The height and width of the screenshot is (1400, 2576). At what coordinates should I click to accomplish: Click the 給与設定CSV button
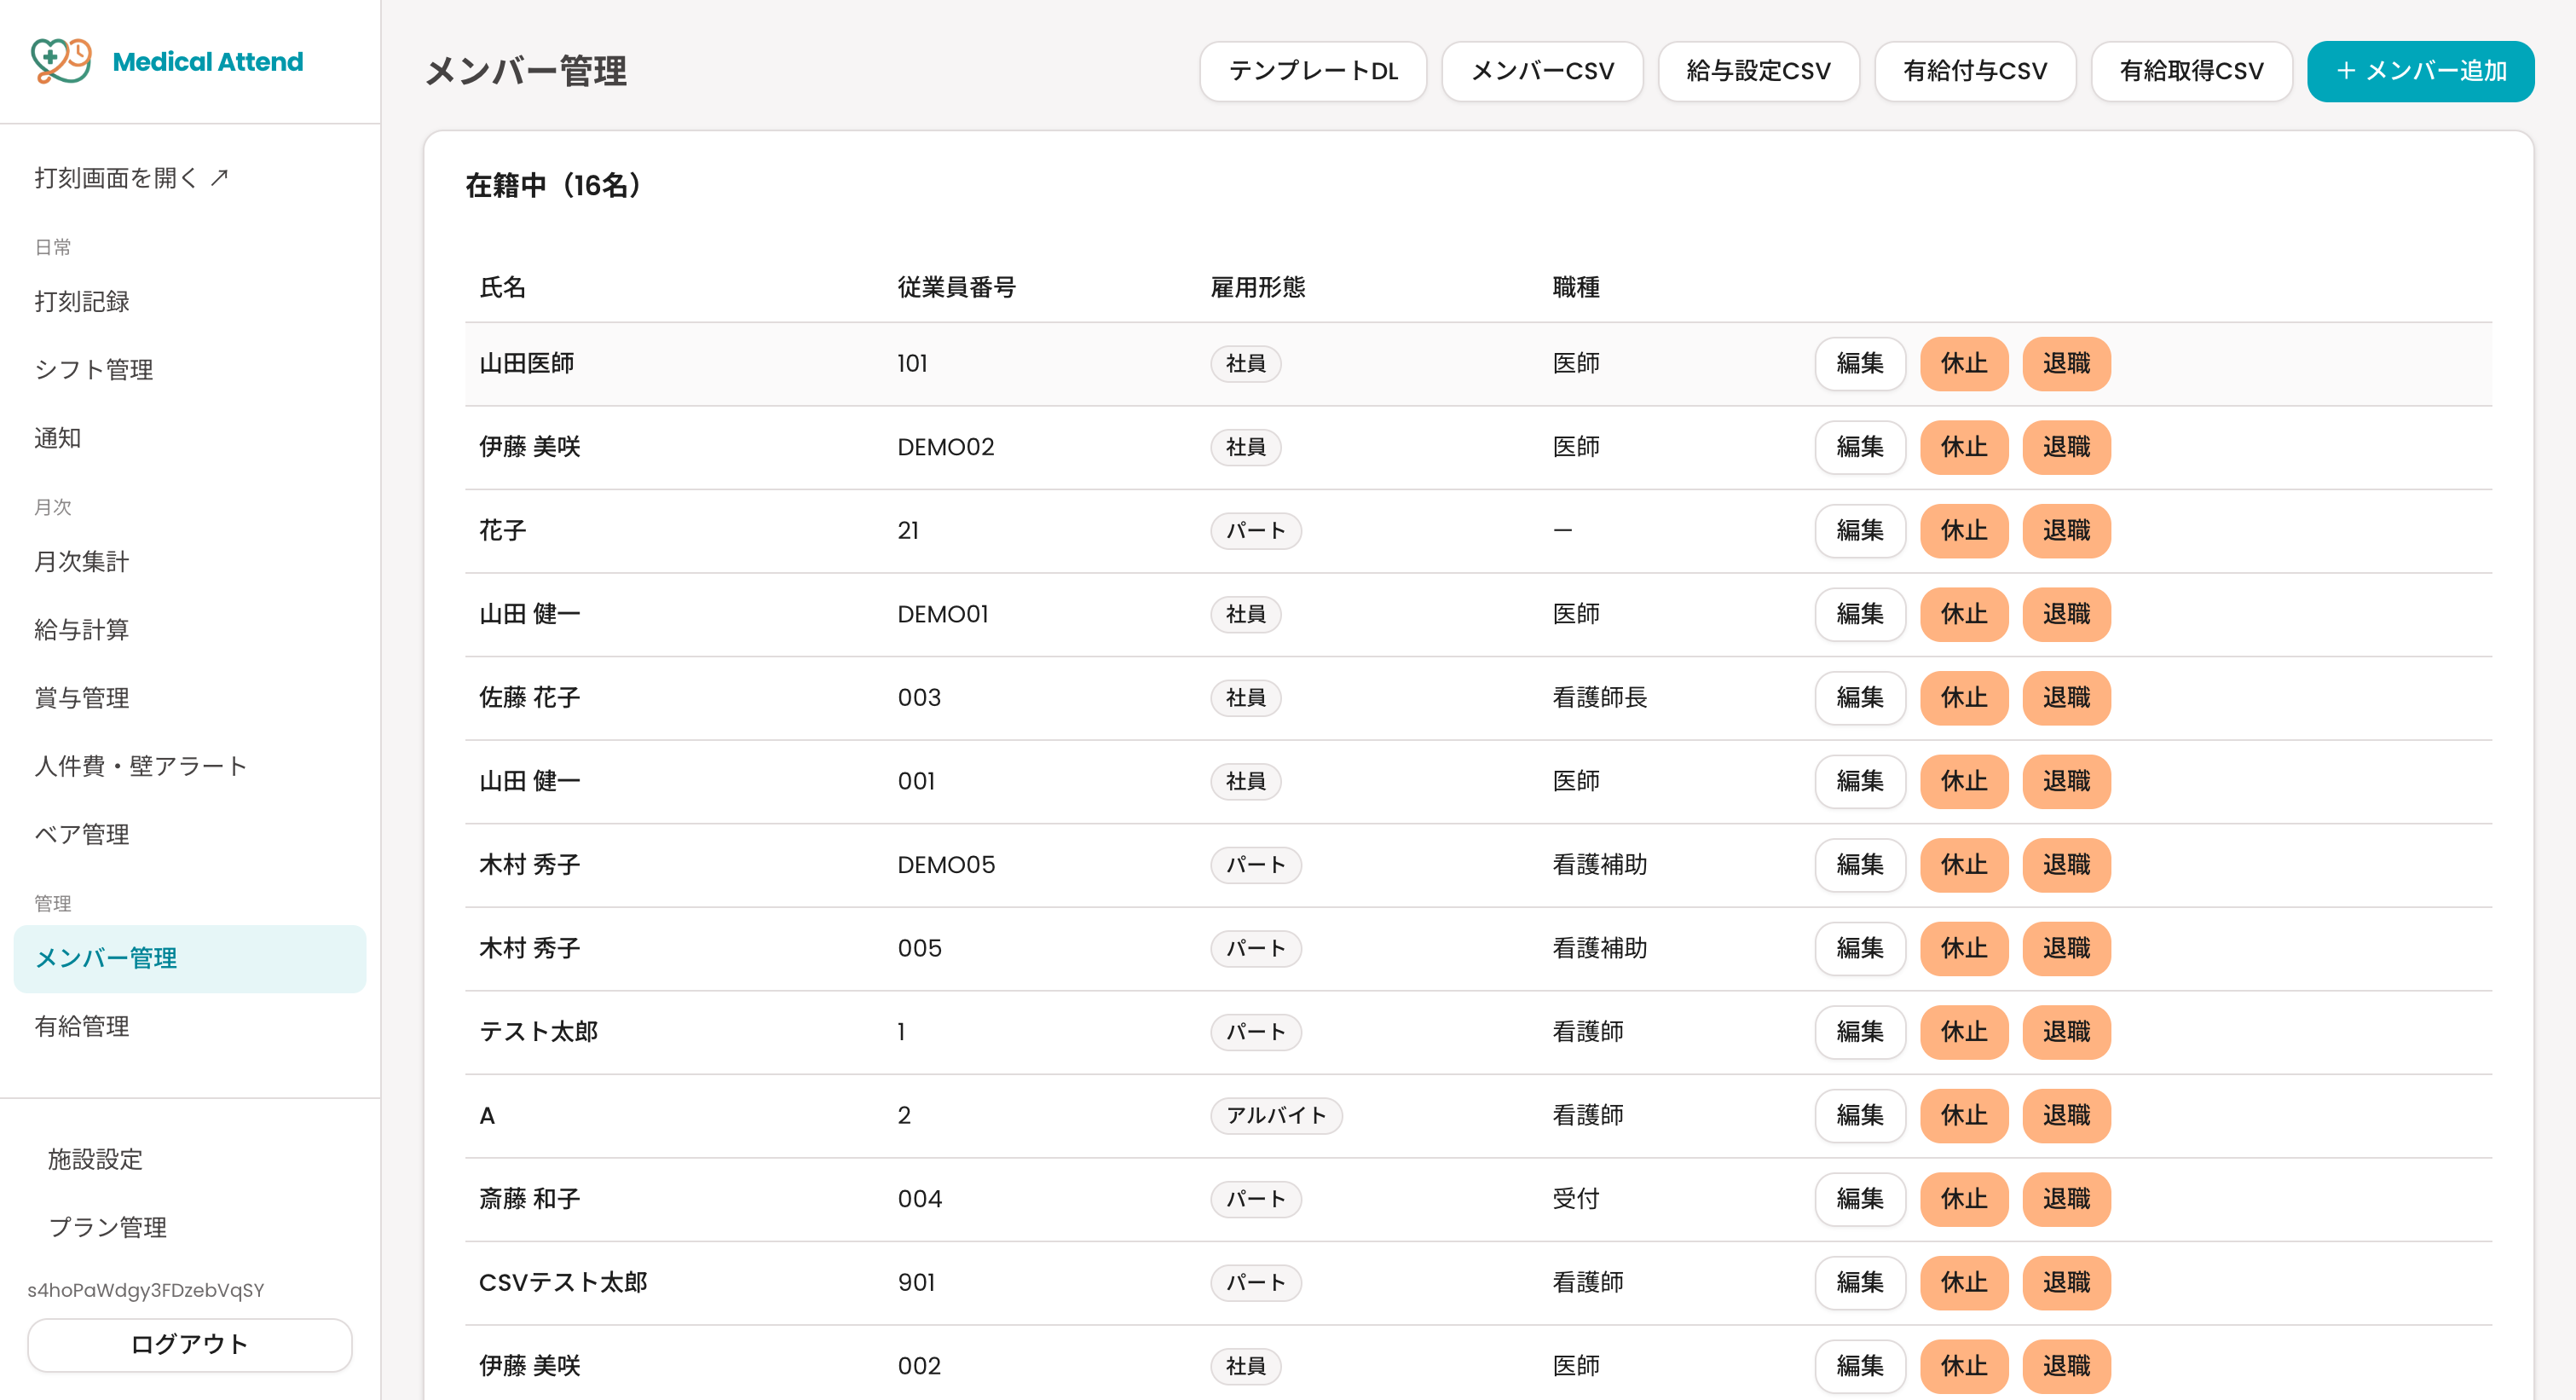pyautogui.click(x=1758, y=71)
